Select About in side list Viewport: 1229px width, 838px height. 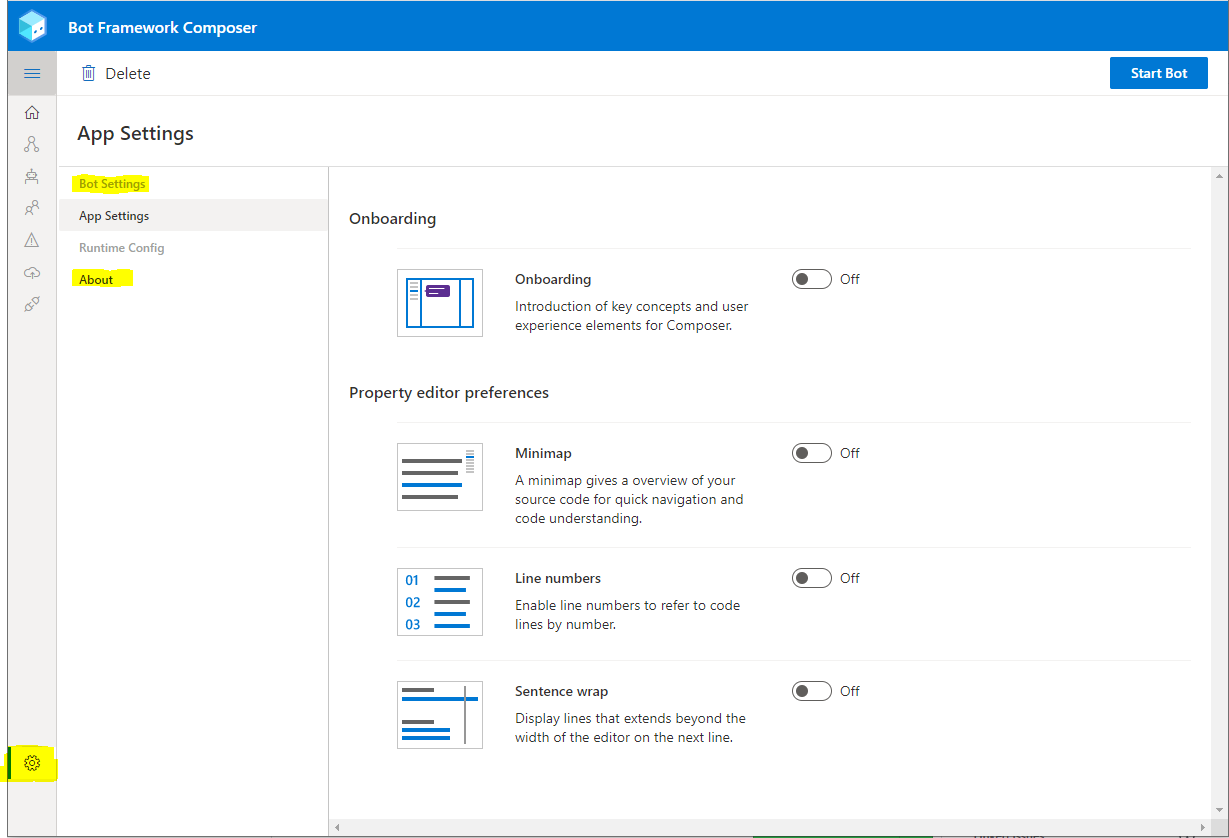tap(96, 280)
